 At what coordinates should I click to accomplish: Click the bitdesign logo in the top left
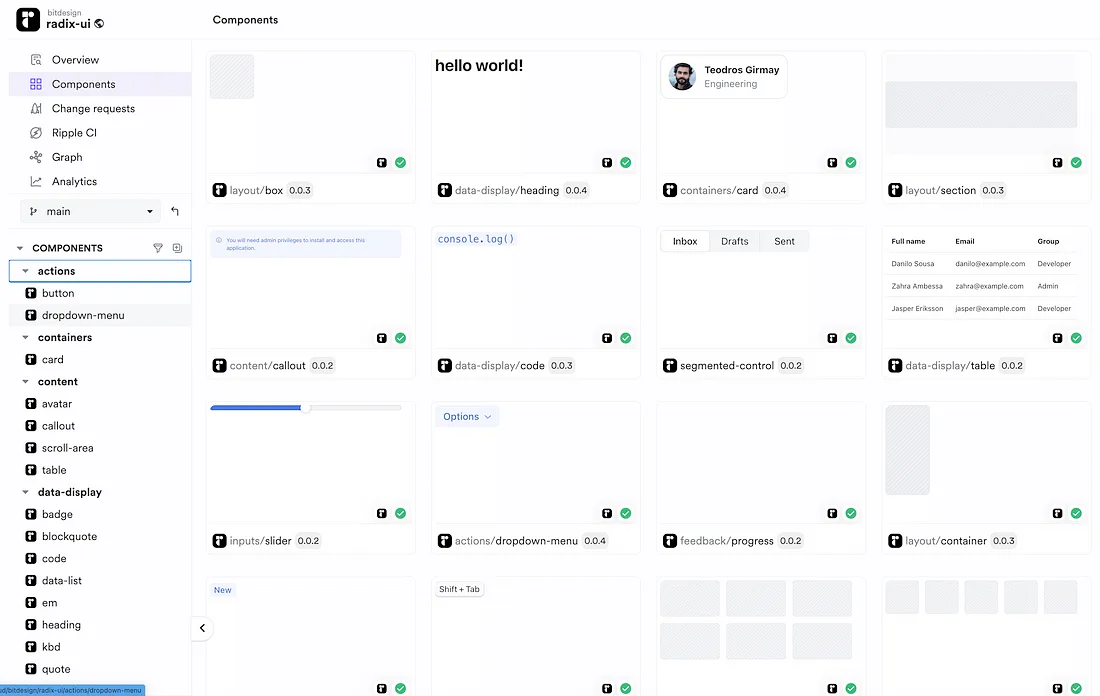pyautogui.click(x=28, y=19)
